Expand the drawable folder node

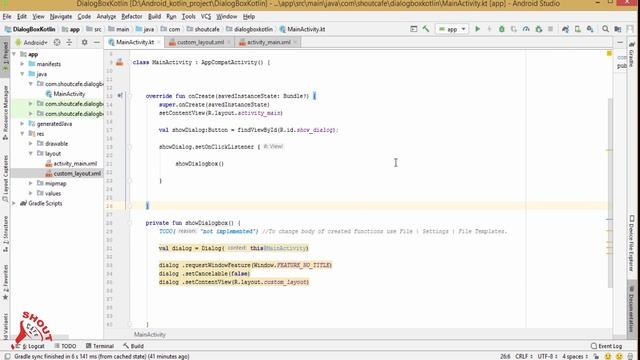click(x=31, y=143)
